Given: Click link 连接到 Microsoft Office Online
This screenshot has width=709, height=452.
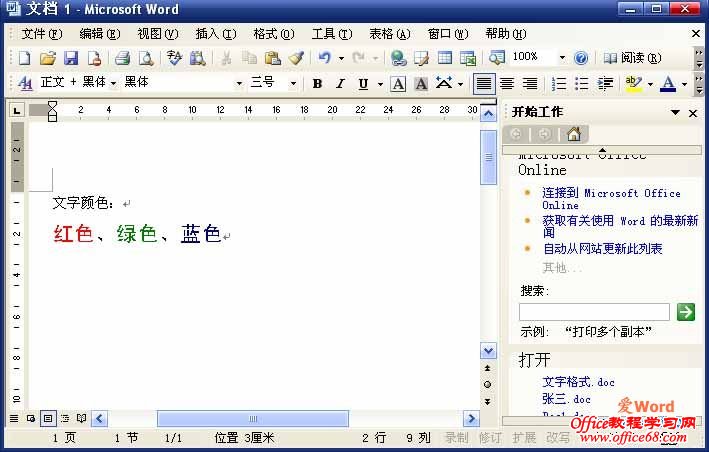Looking at the screenshot, I should tap(611, 199).
